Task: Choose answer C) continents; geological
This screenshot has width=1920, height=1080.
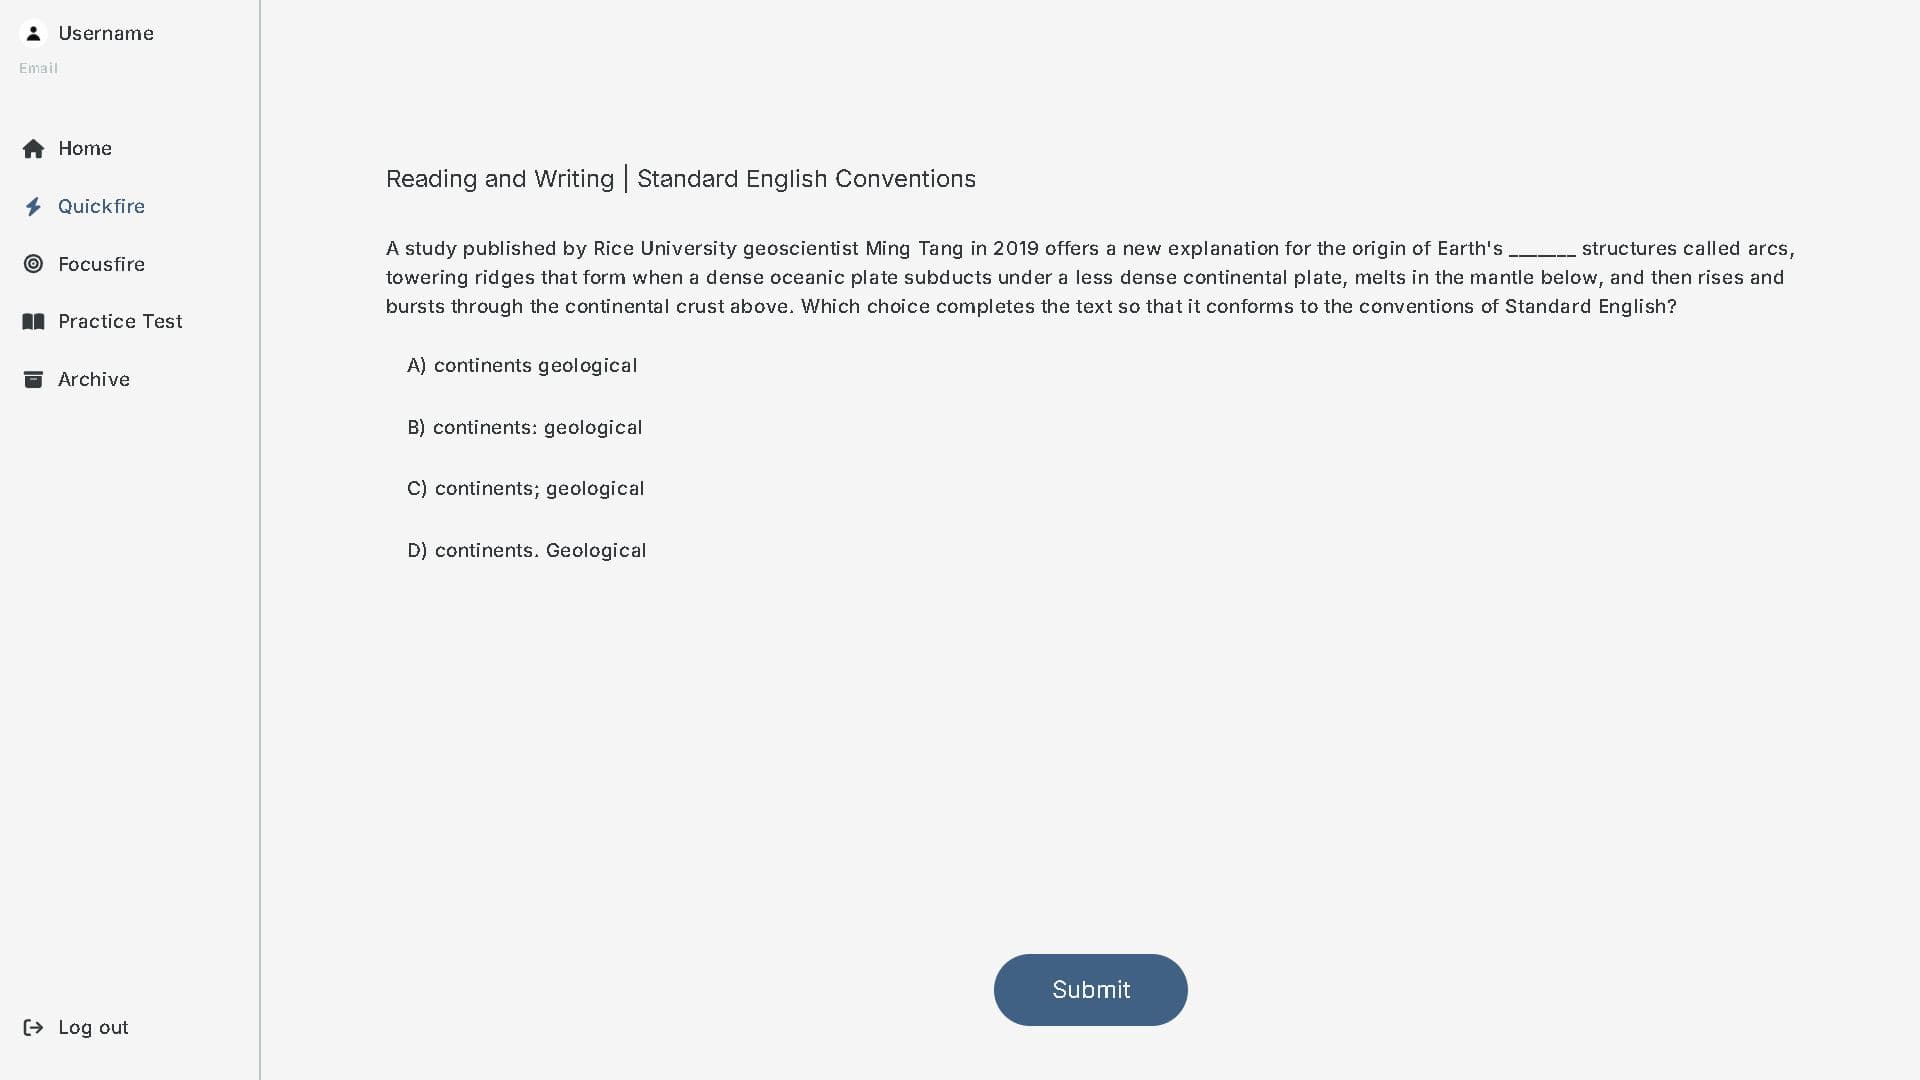Action: point(526,489)
